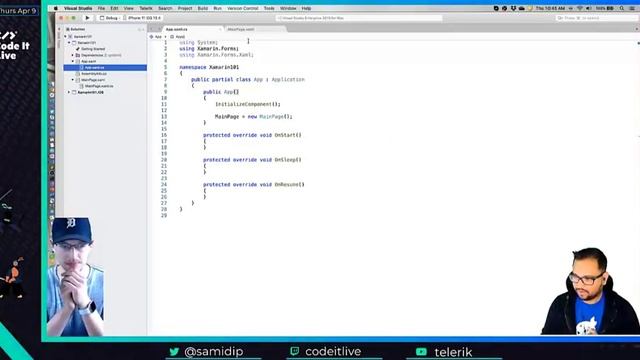The height and width of the screenshot is (360, 640).
Task: Open the View menu
Action: [x=129, y=8]
